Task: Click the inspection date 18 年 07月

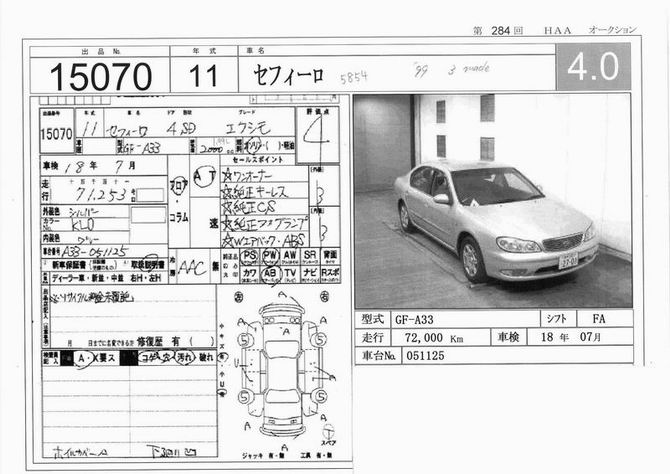Action: click(571, 337)
